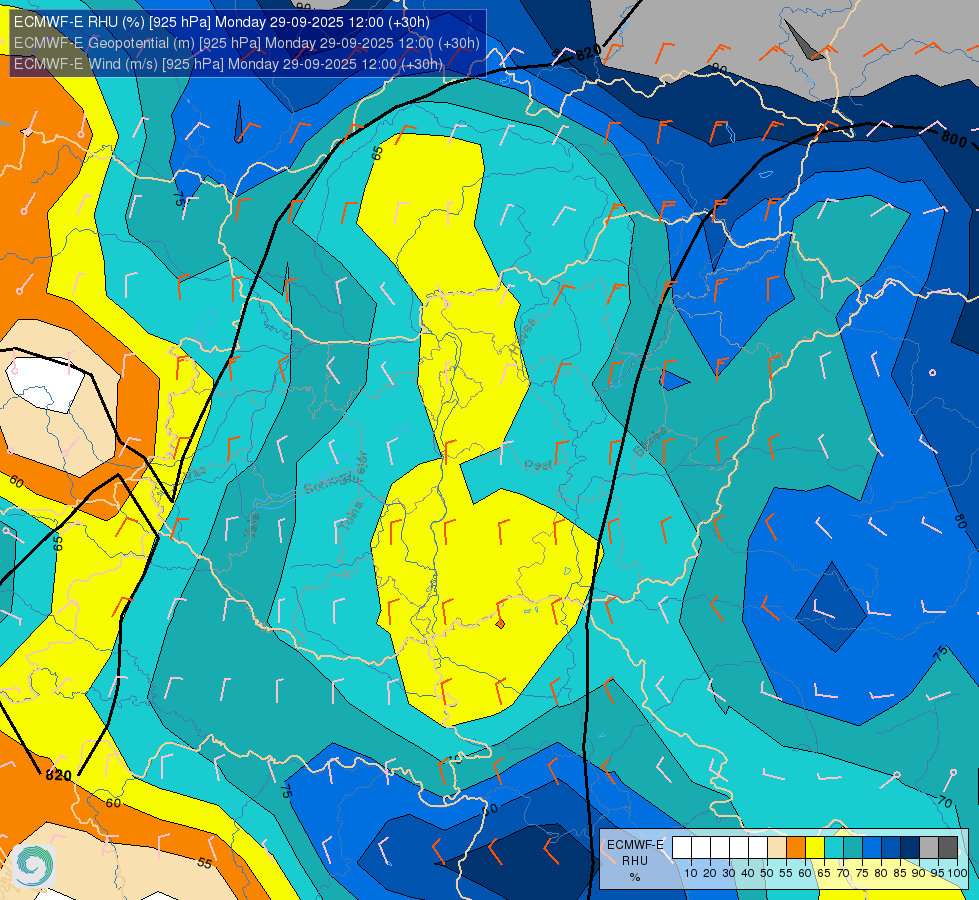Select the ECMWF-E RHU (%) 925 hPa title line
The width and height of the screenshot is (979, 900).
pyautogui.click(x=222, y=22)
